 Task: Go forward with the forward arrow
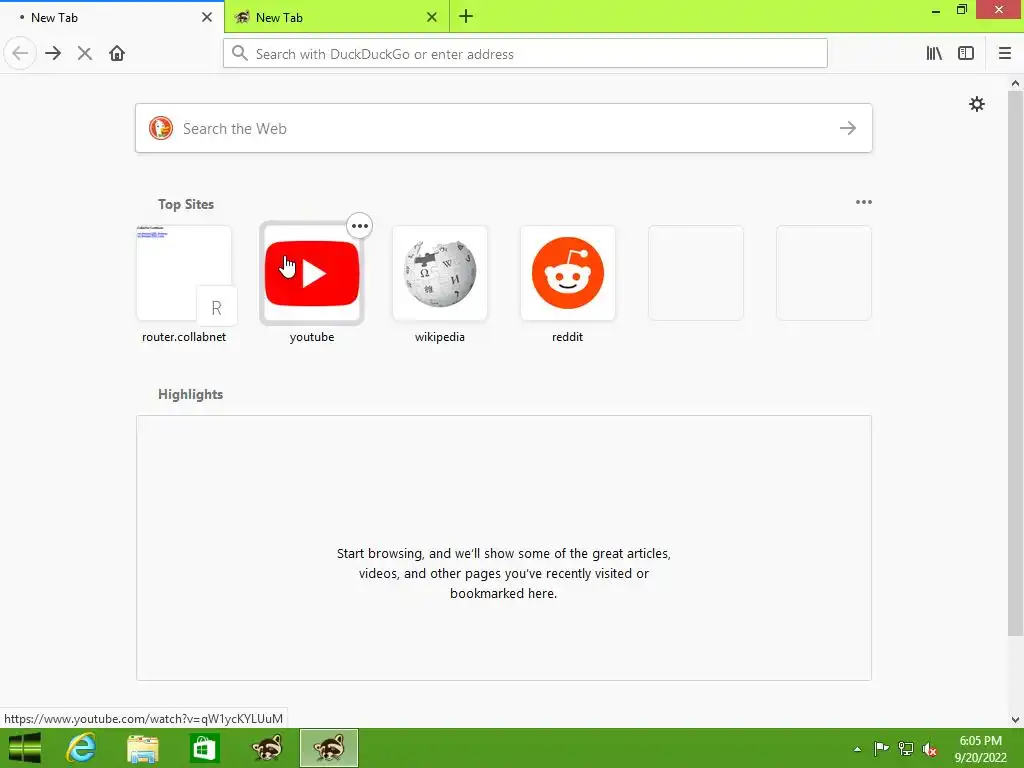(x=53, y=54)
